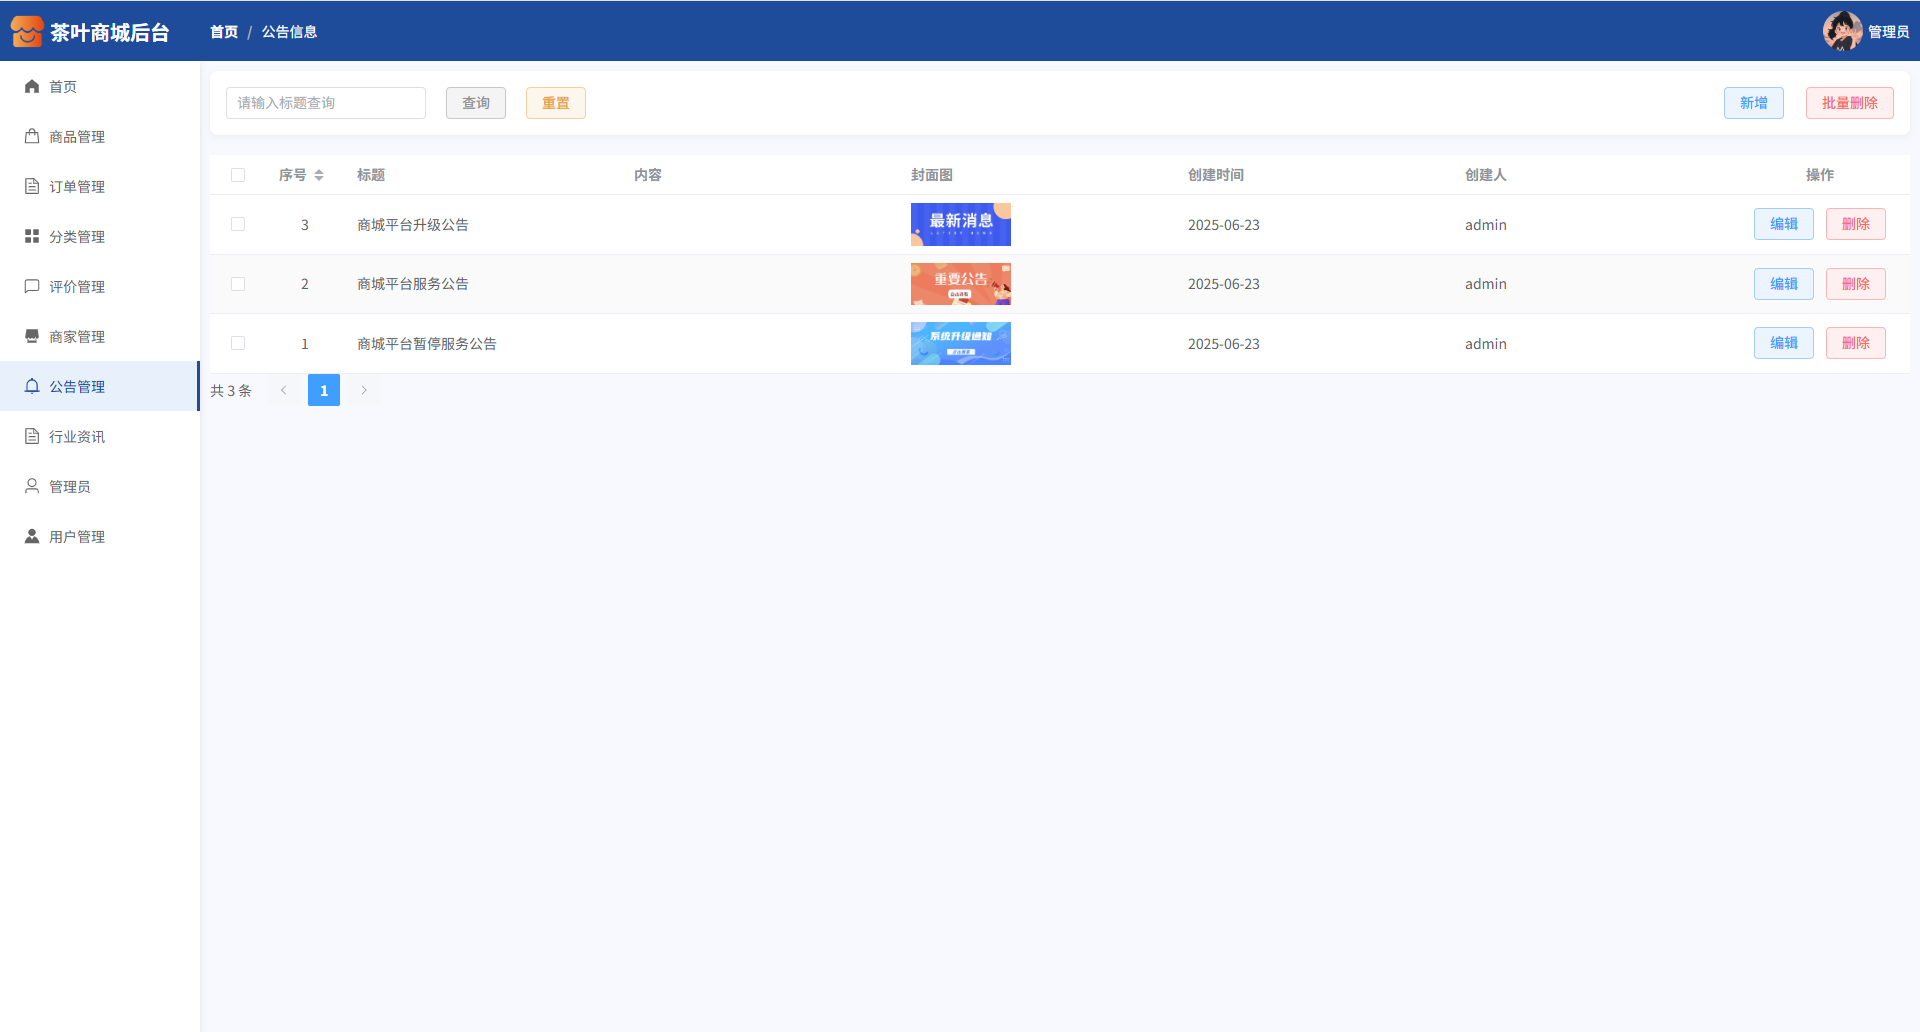The image size is (1920, 1032).
Task: Go to next page using right chevron
Action: pos(364,390)
